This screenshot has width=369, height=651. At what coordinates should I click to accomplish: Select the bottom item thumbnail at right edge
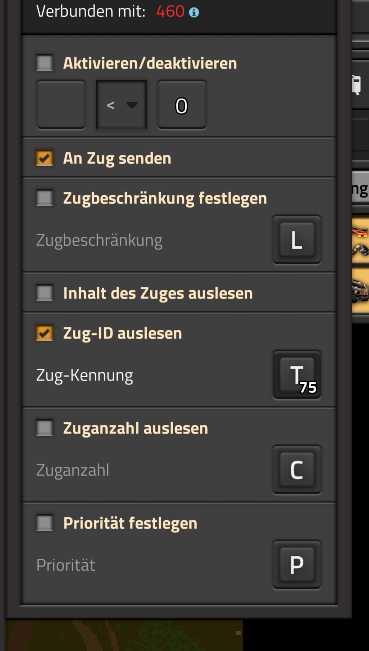[360, 289]
